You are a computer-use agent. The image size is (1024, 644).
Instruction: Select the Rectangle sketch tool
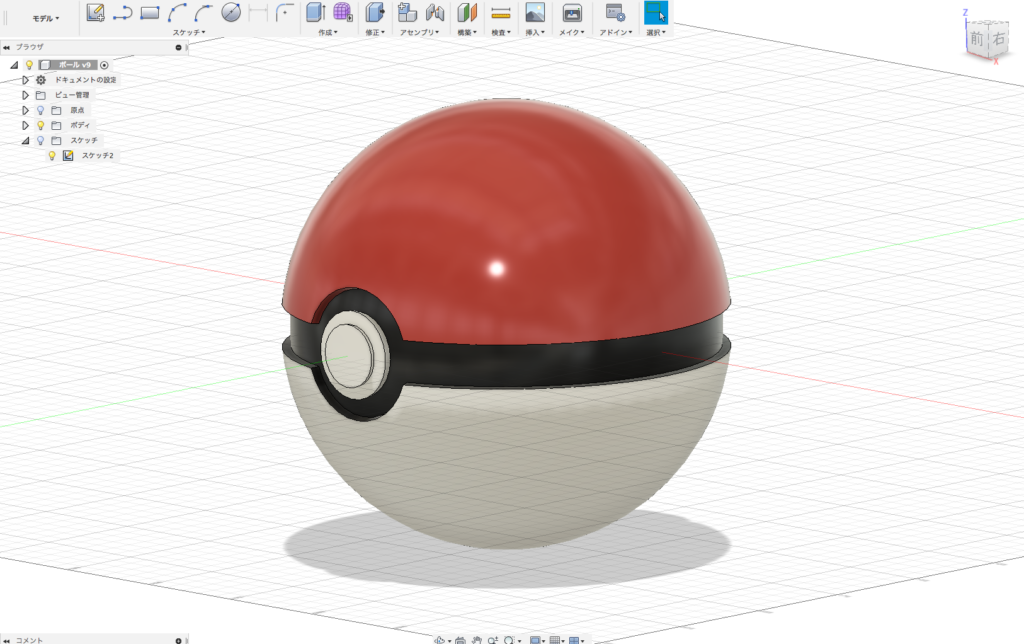pos(150,13)
